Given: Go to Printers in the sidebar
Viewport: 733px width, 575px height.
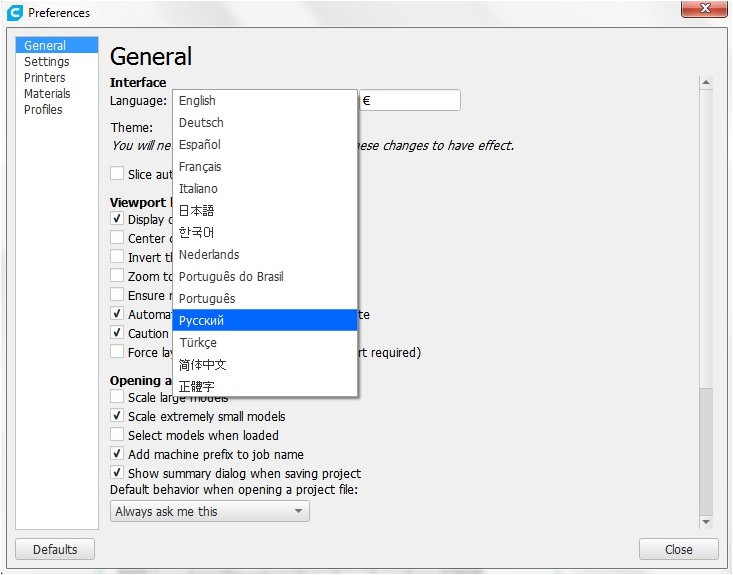Looking at the screenshot, I should (45, 78).
